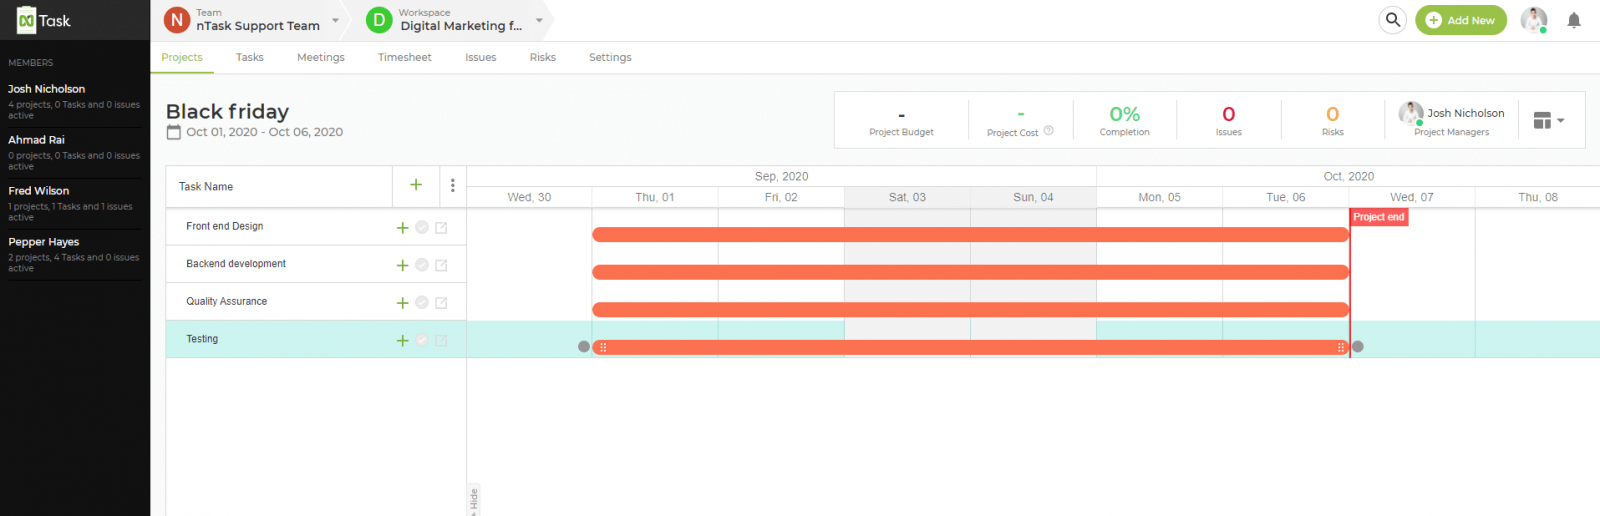
Task: Mark Quality Assurance task complete
Action: (422, 302)
